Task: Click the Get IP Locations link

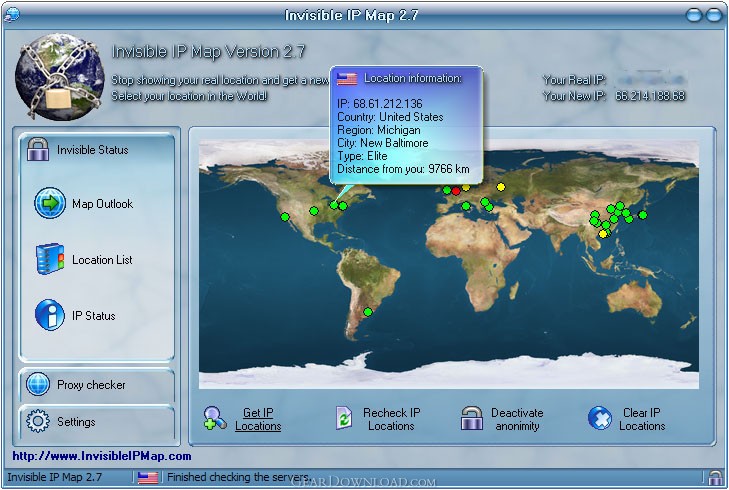Action: coord(258,419)
